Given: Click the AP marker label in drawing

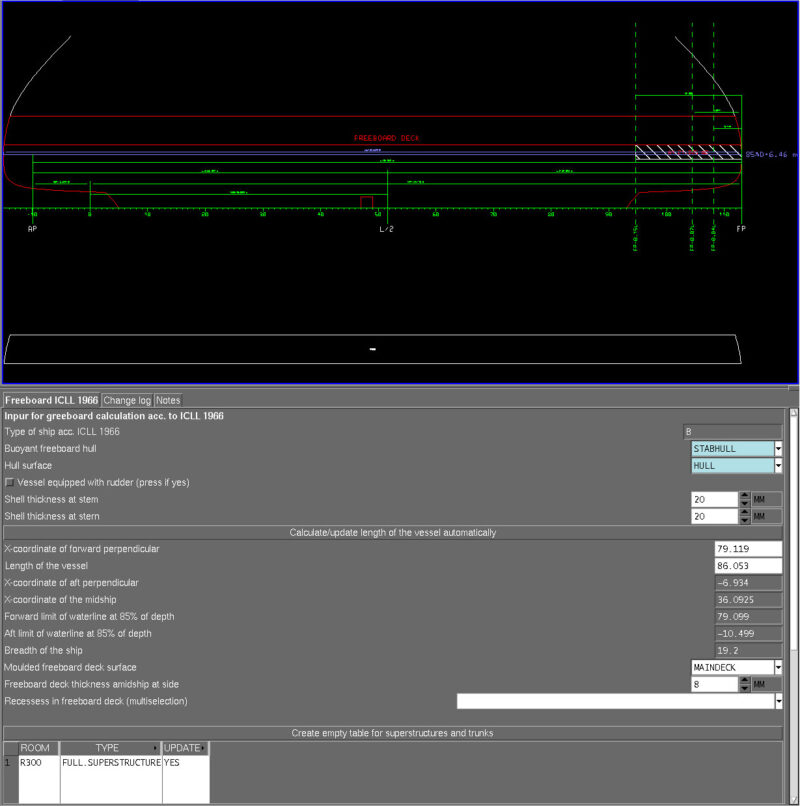Looking at the screenshot, I should click(x=32, y=229).
